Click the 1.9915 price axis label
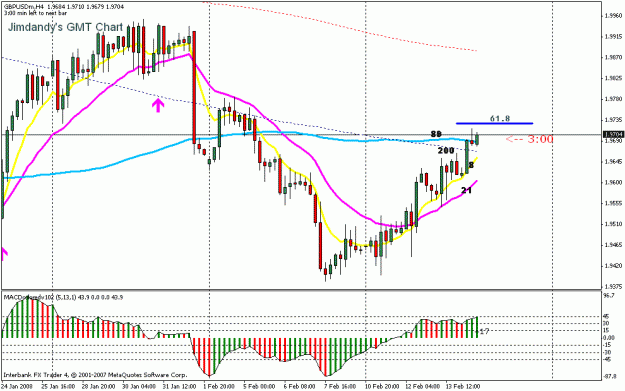Screen dimensions: 625x391 pyautogui.click(x=614, y=36)
